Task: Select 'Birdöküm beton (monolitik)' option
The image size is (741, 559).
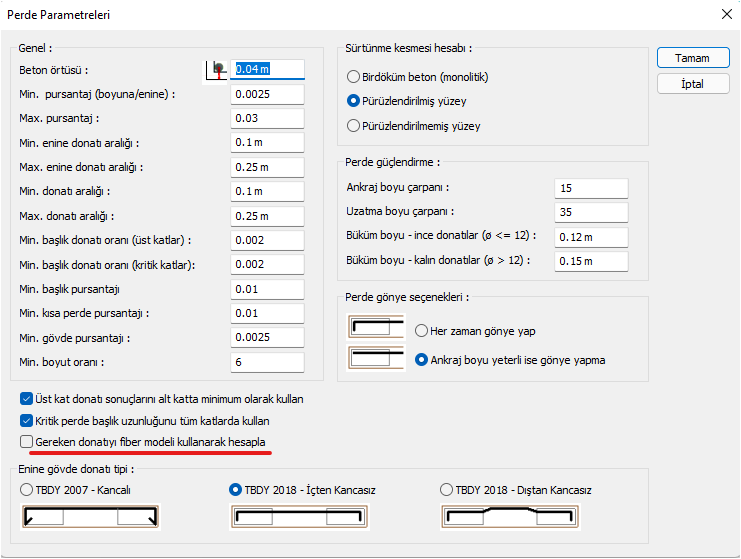Action: pos(353,77)
